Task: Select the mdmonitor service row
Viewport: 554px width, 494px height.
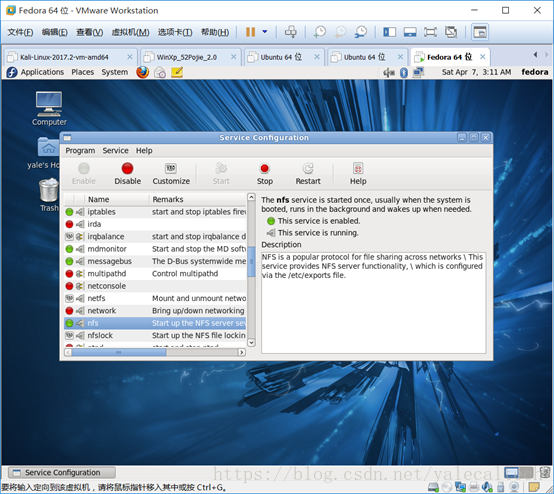Action: pyautogui.click(x=155, y=249)
